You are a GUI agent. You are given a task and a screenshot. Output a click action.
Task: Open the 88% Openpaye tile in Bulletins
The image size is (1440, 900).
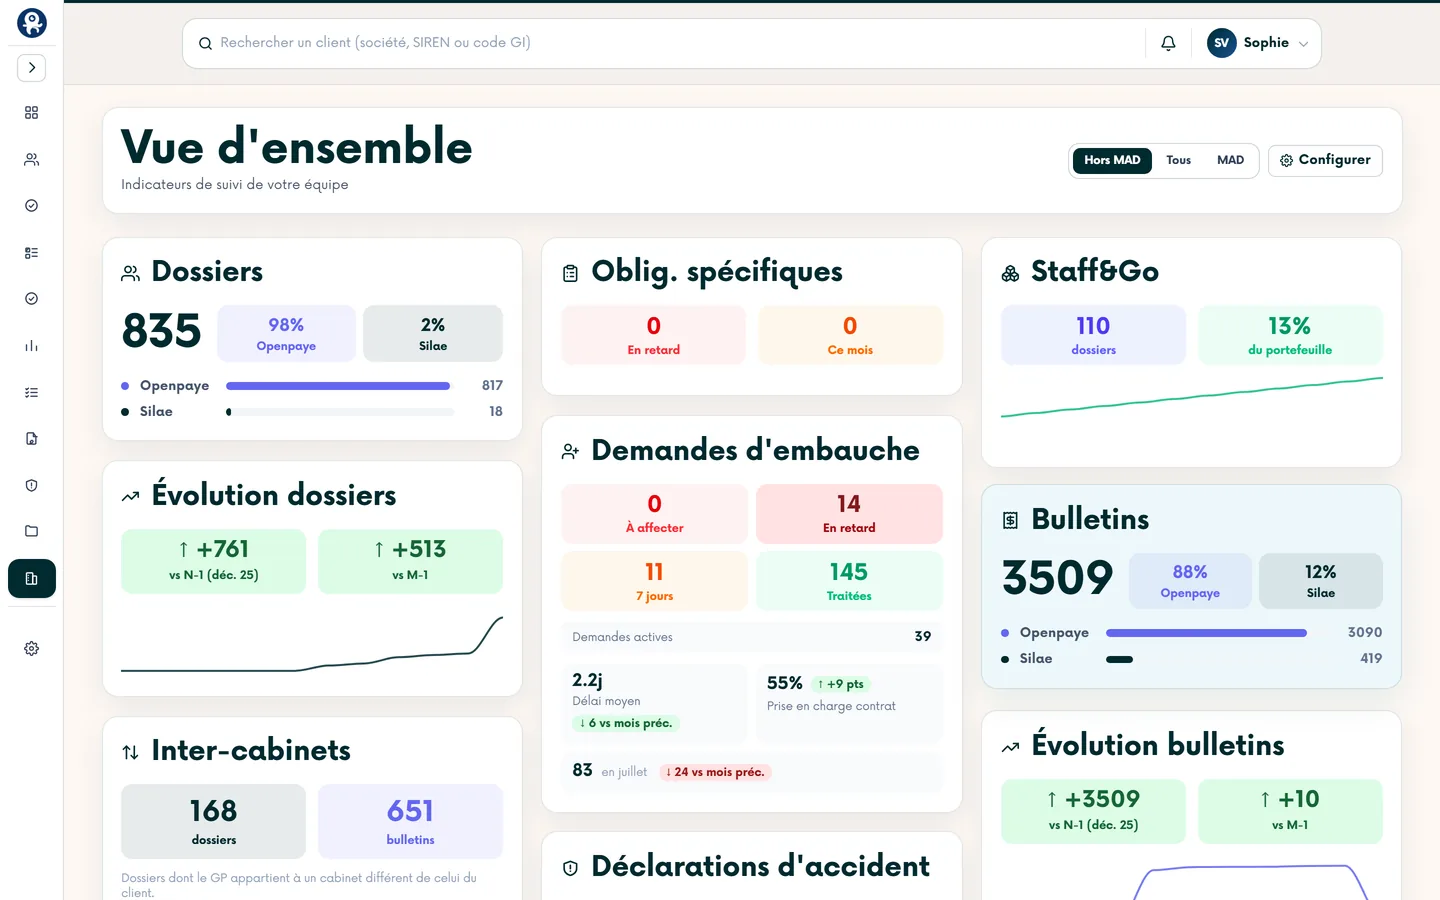pyautogui.click(x=1190, y=581)
